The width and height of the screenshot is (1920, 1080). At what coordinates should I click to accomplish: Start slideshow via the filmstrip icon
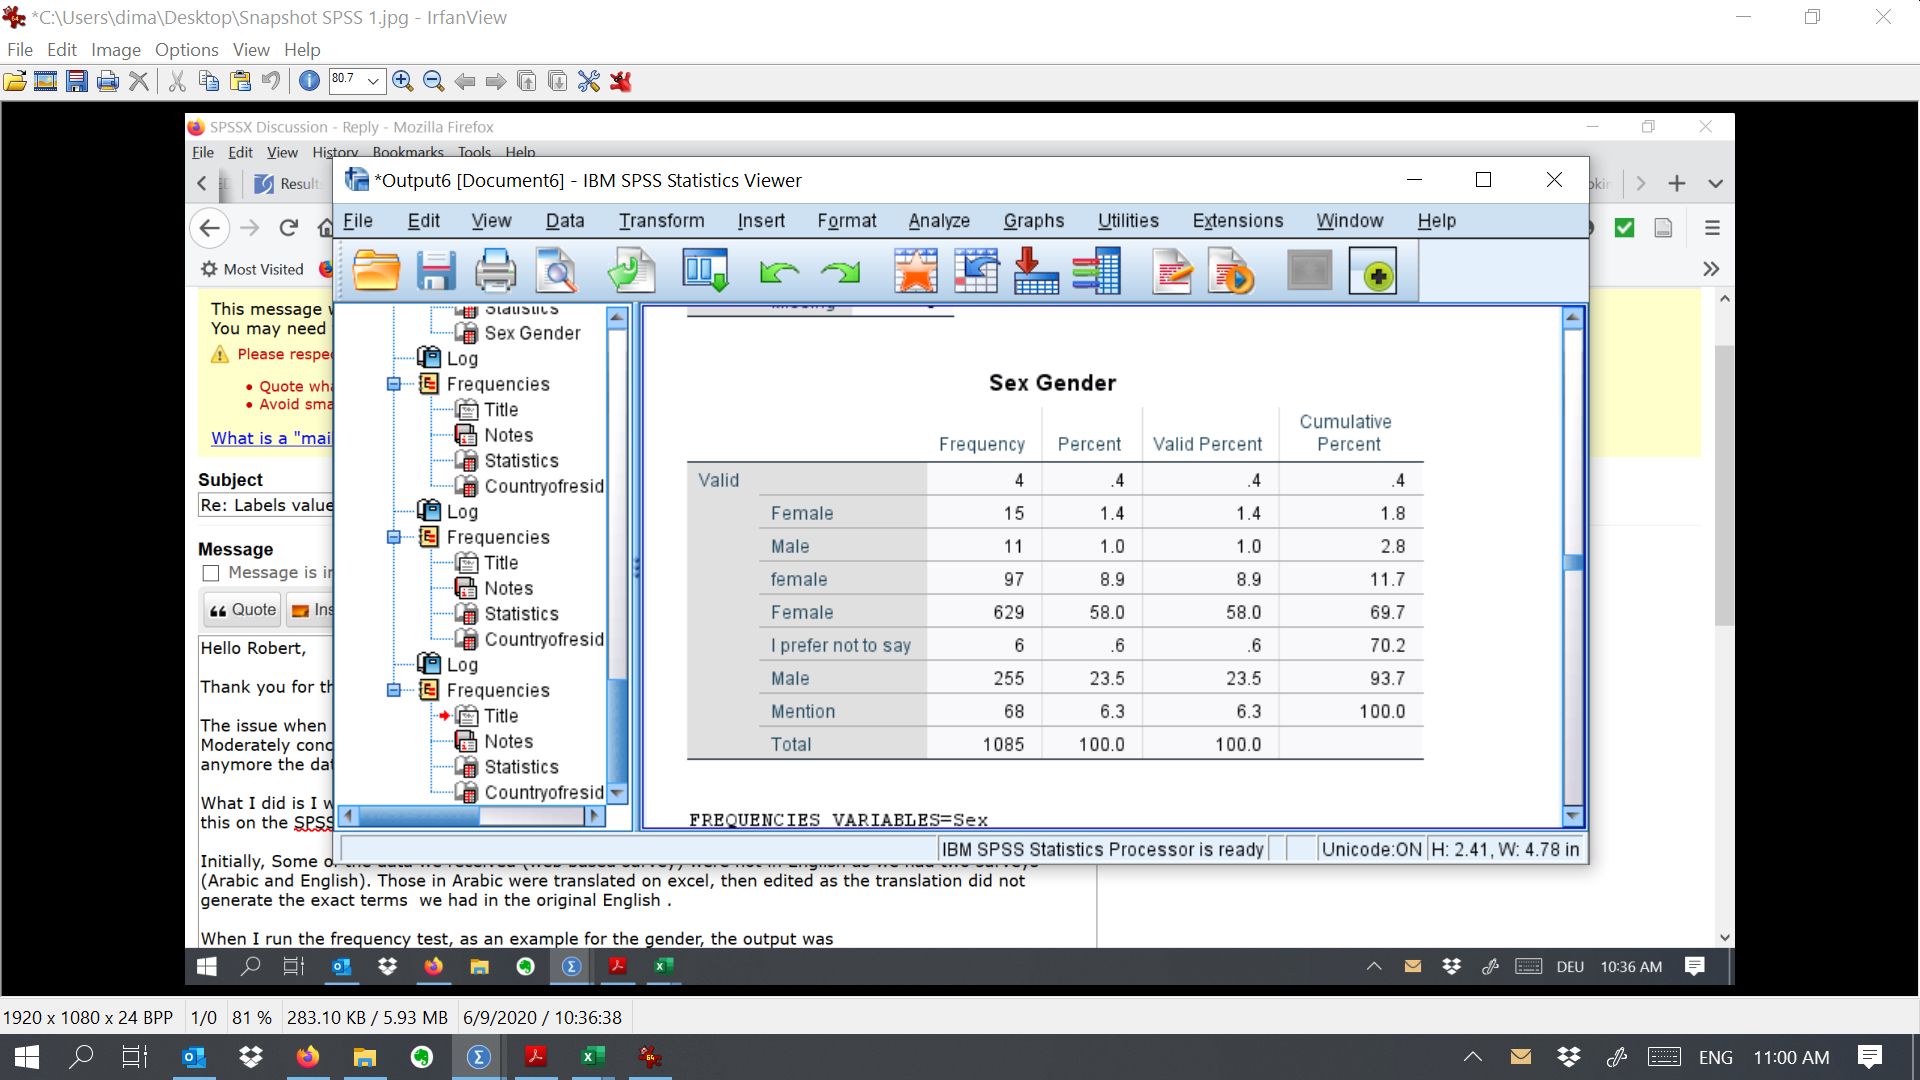coord(45,82)
